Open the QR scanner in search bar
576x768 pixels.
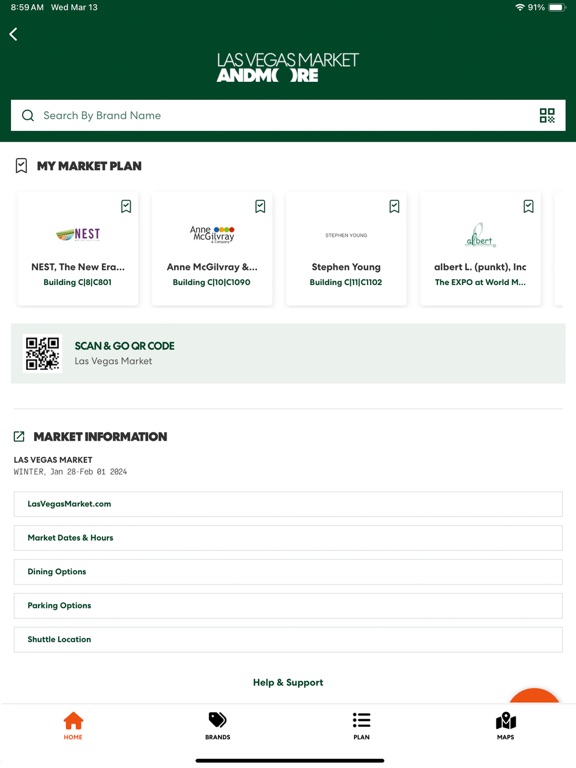pyautogui.click(x=547, y=116)
